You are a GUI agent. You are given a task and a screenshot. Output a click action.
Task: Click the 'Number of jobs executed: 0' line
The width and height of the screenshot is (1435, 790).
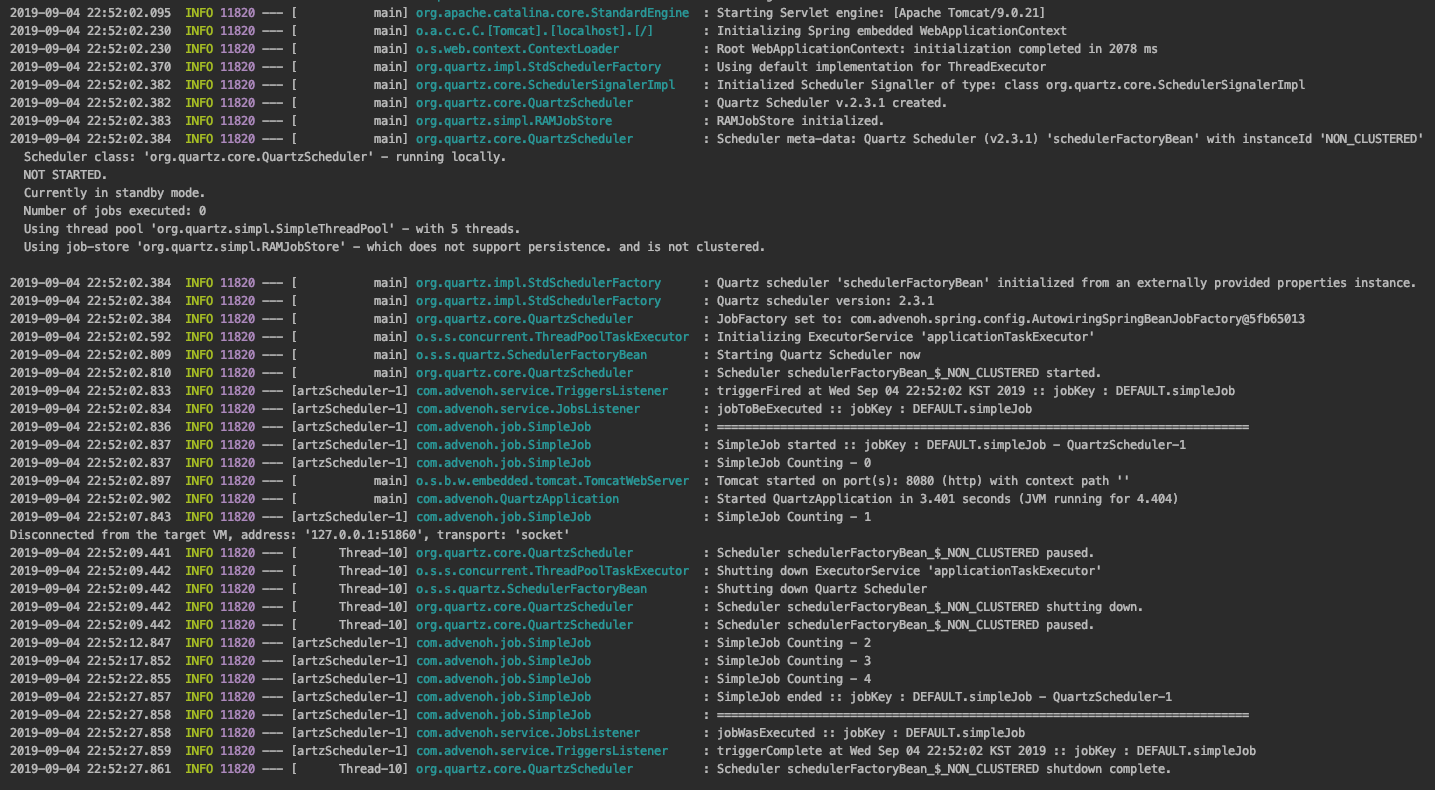coord(114,211)
